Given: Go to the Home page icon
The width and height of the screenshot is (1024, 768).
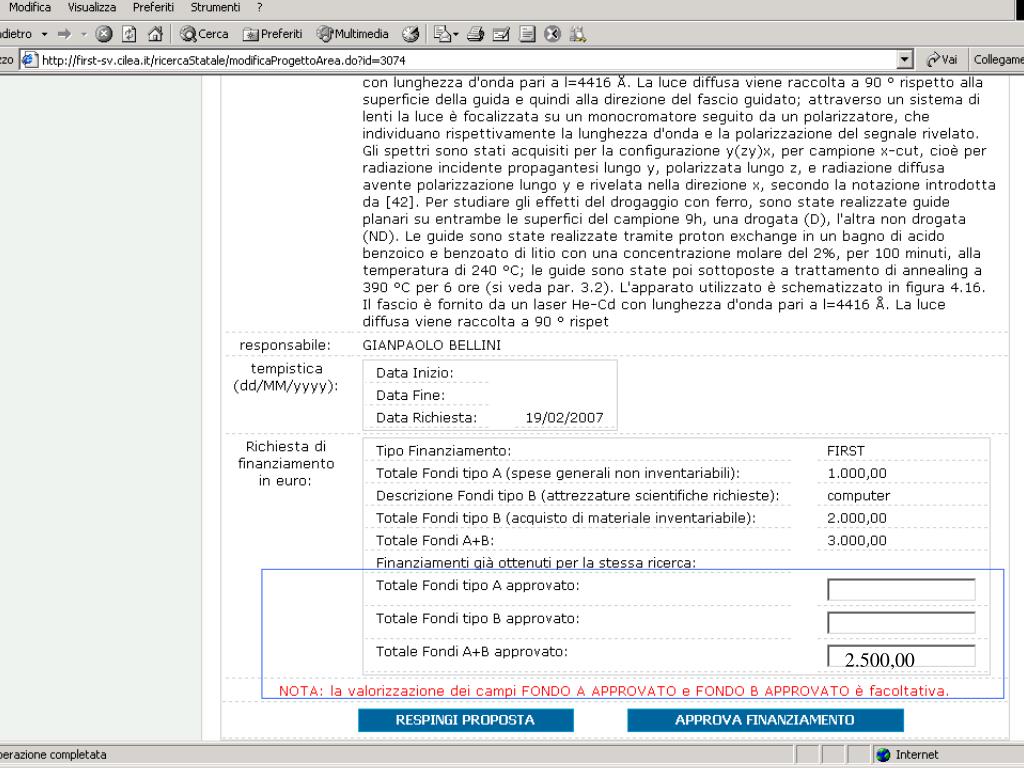Looking at the screenshot, I should pyautogui.click(x=155, y=34).
